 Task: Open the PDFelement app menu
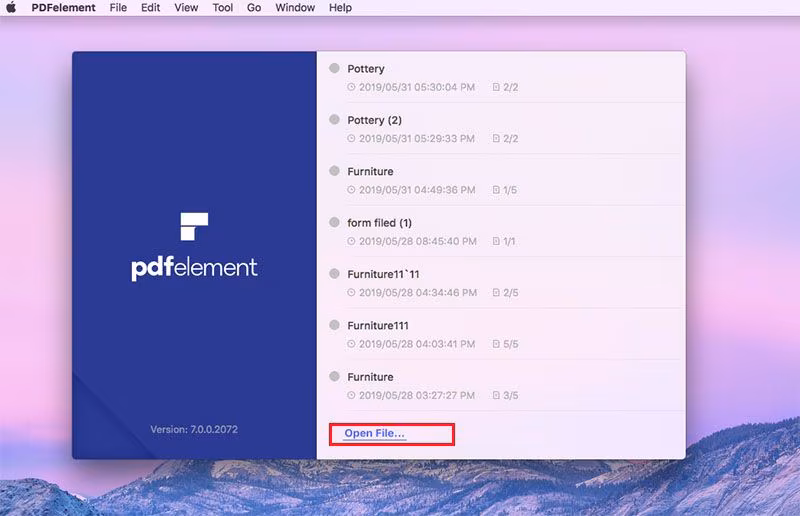tap(63, 8)
